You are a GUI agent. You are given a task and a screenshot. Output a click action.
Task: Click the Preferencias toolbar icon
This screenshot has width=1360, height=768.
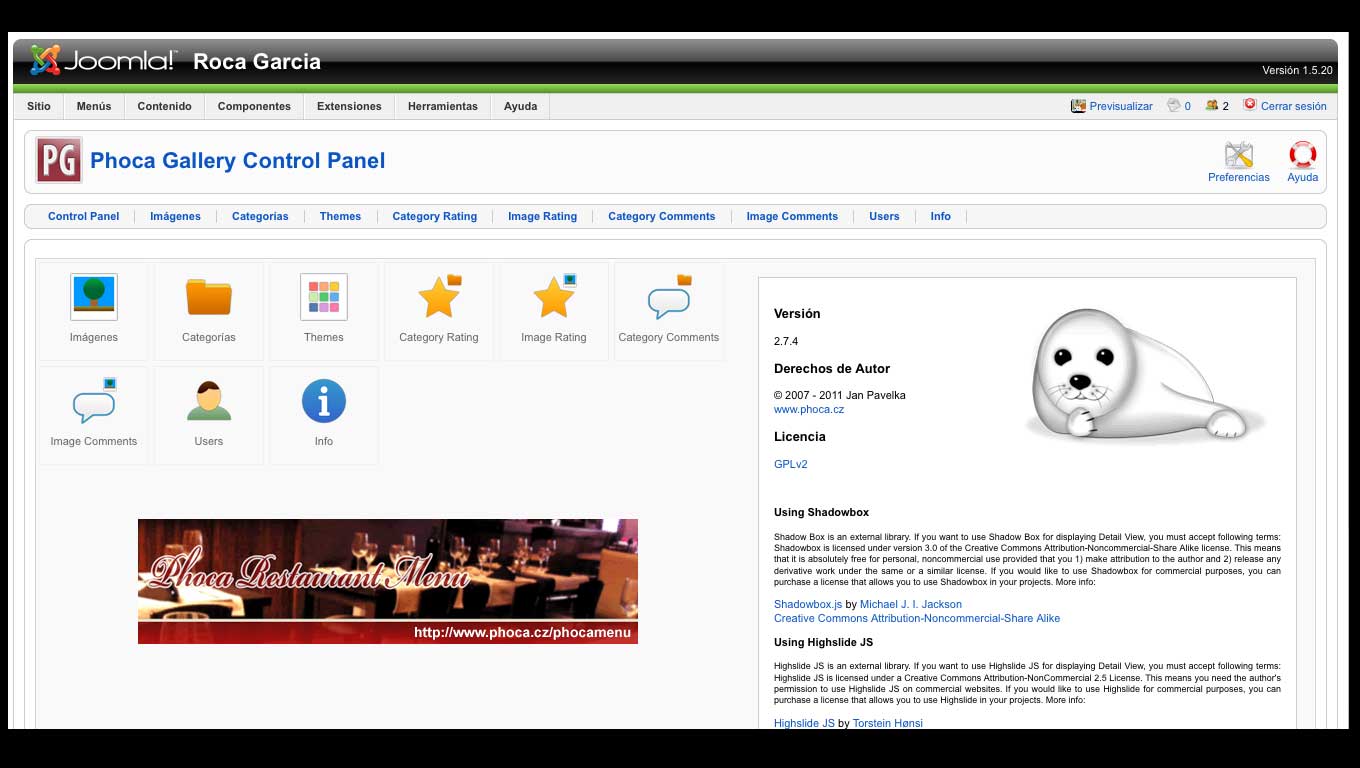[1239, 155]
